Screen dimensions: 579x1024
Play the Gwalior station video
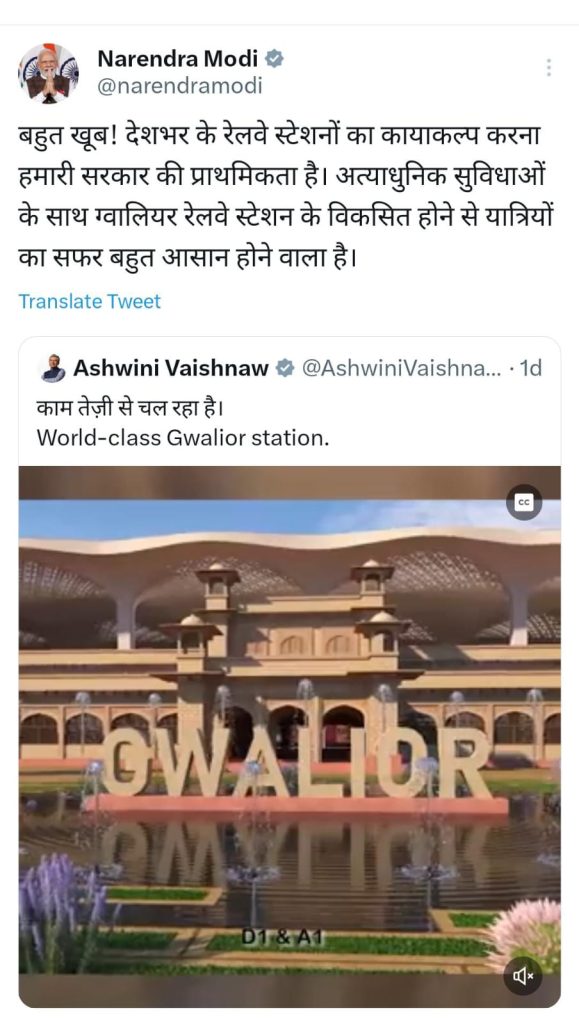(x=289, y=737)
